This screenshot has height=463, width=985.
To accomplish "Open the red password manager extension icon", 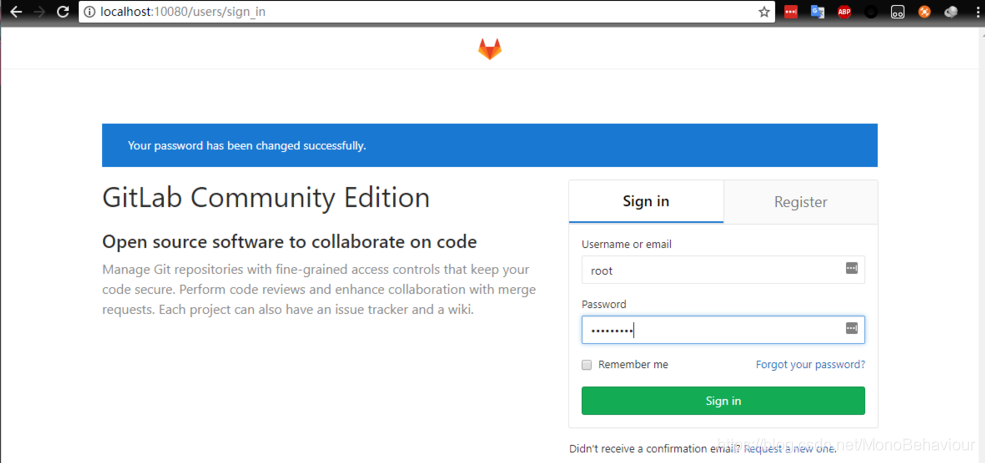I will (791, 11).
